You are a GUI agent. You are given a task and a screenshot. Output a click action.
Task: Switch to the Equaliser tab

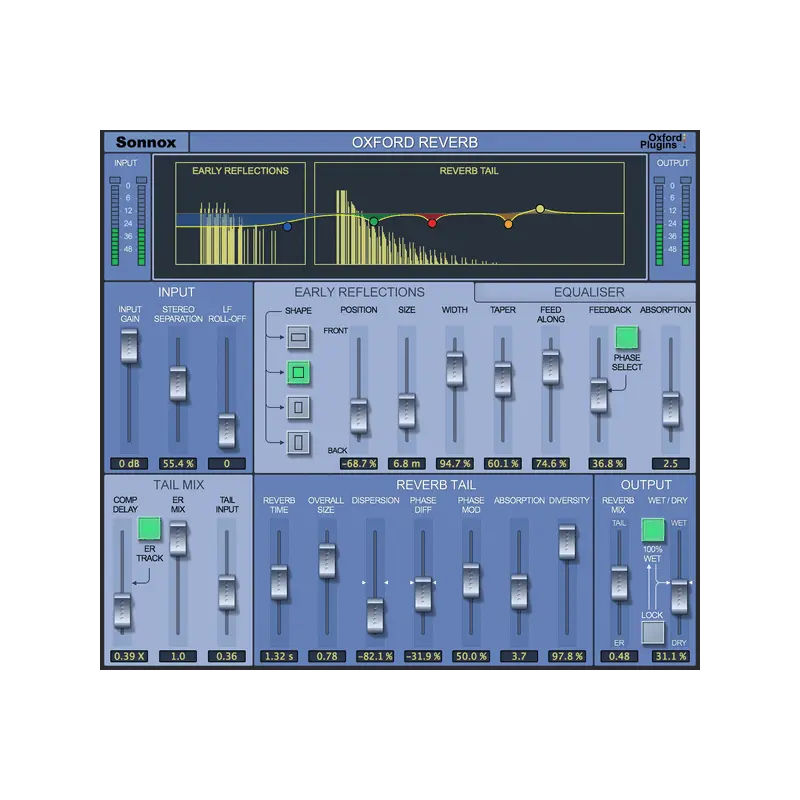click(x=585, y=292)
